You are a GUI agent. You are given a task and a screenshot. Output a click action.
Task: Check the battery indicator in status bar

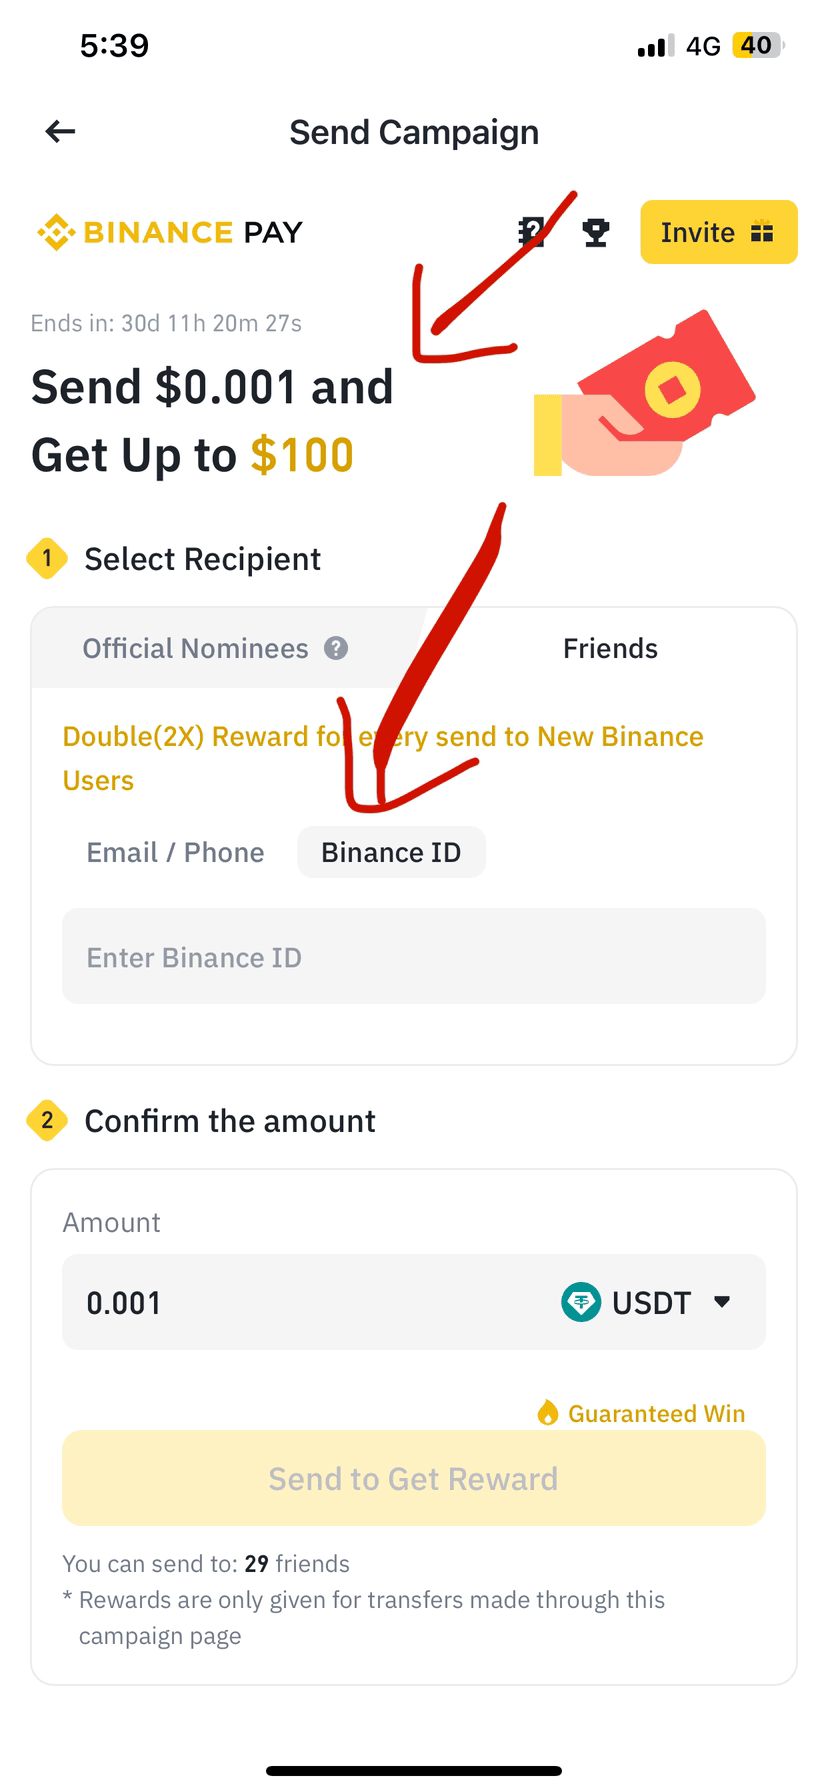[x=757, y=45]
